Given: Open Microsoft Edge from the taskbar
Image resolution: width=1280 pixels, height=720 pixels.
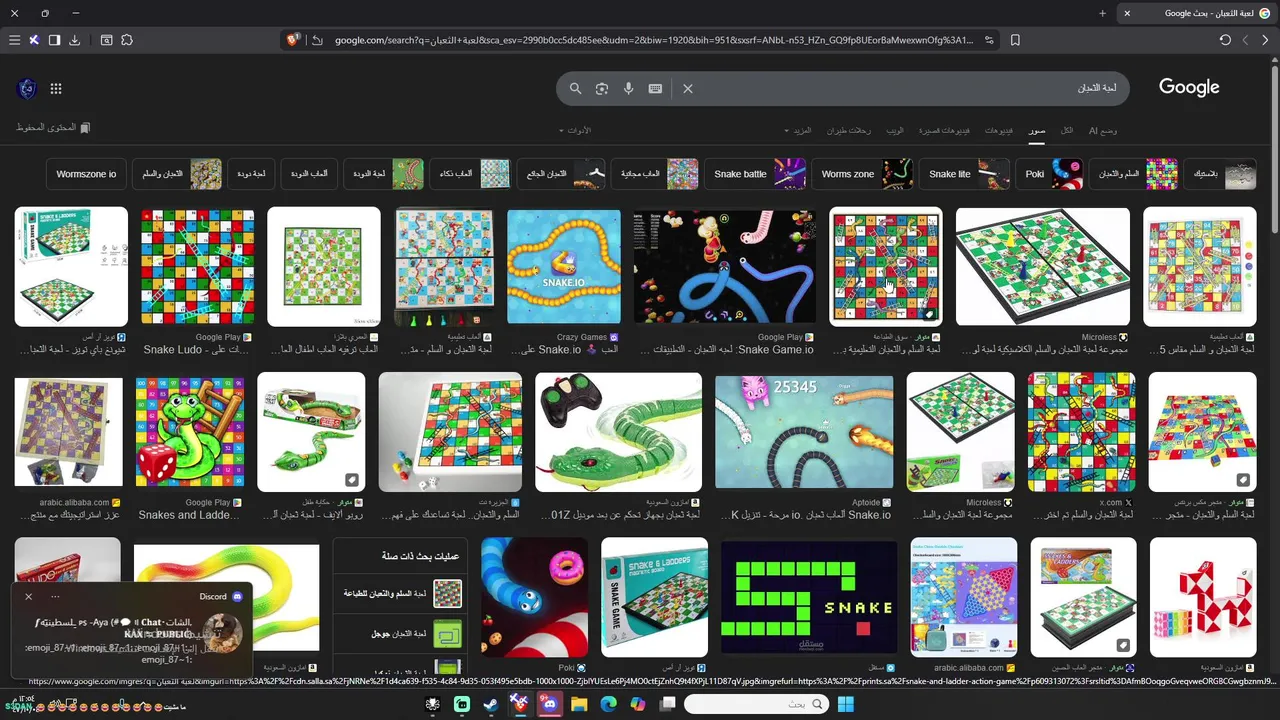Looking at the screenshot, I should point(608,704).
